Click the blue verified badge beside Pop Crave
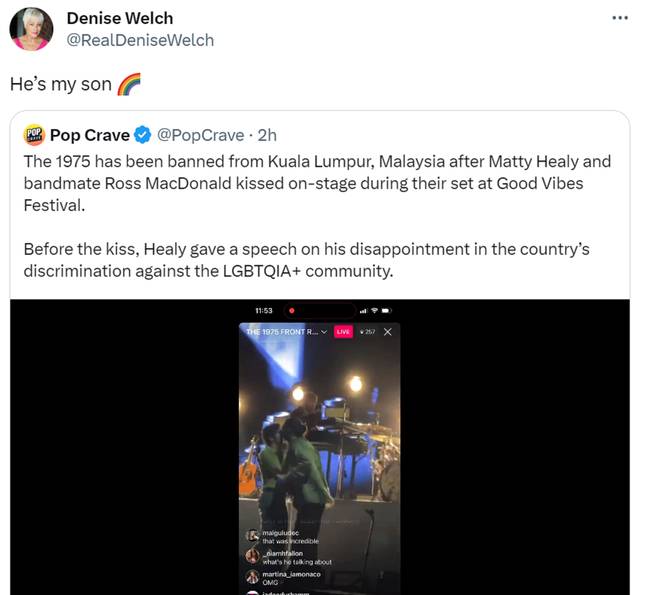 coord(143,135)
